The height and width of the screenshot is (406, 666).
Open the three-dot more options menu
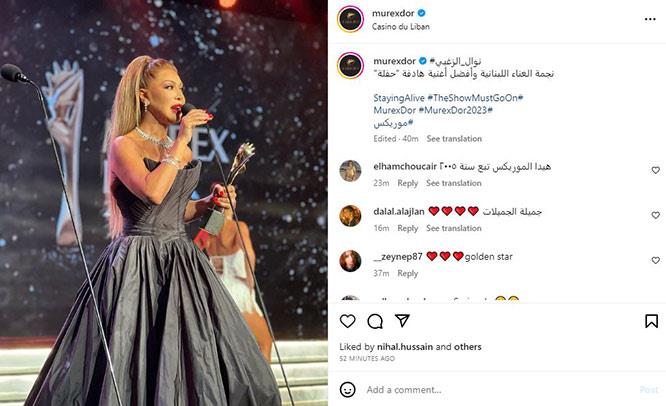coord(650,19)
